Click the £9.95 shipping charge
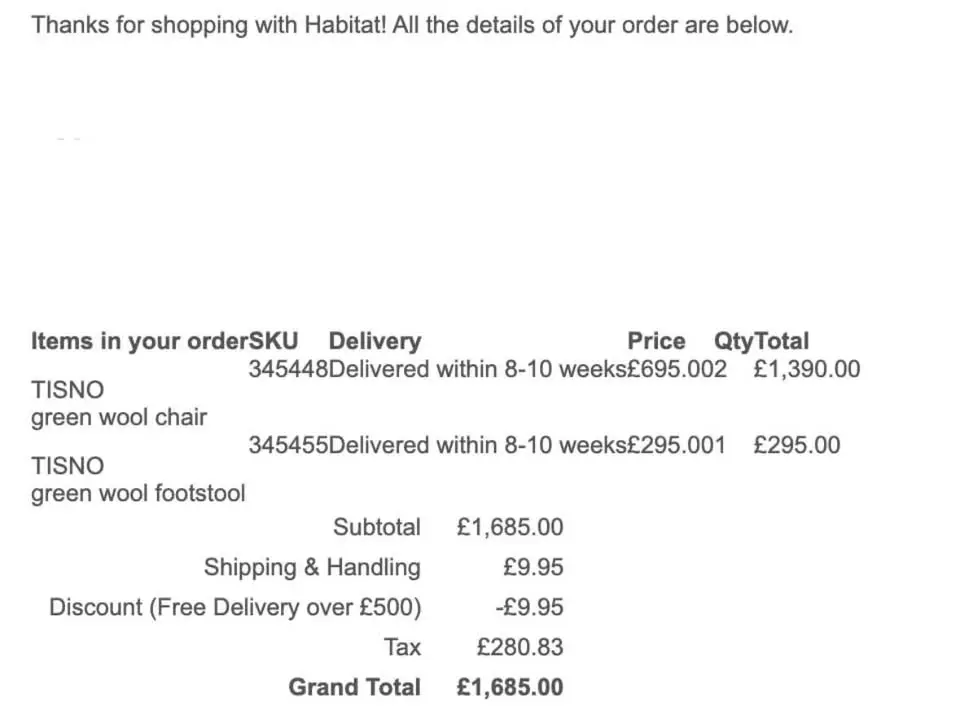This screenshot has width=960, height=717. (533, 567)
